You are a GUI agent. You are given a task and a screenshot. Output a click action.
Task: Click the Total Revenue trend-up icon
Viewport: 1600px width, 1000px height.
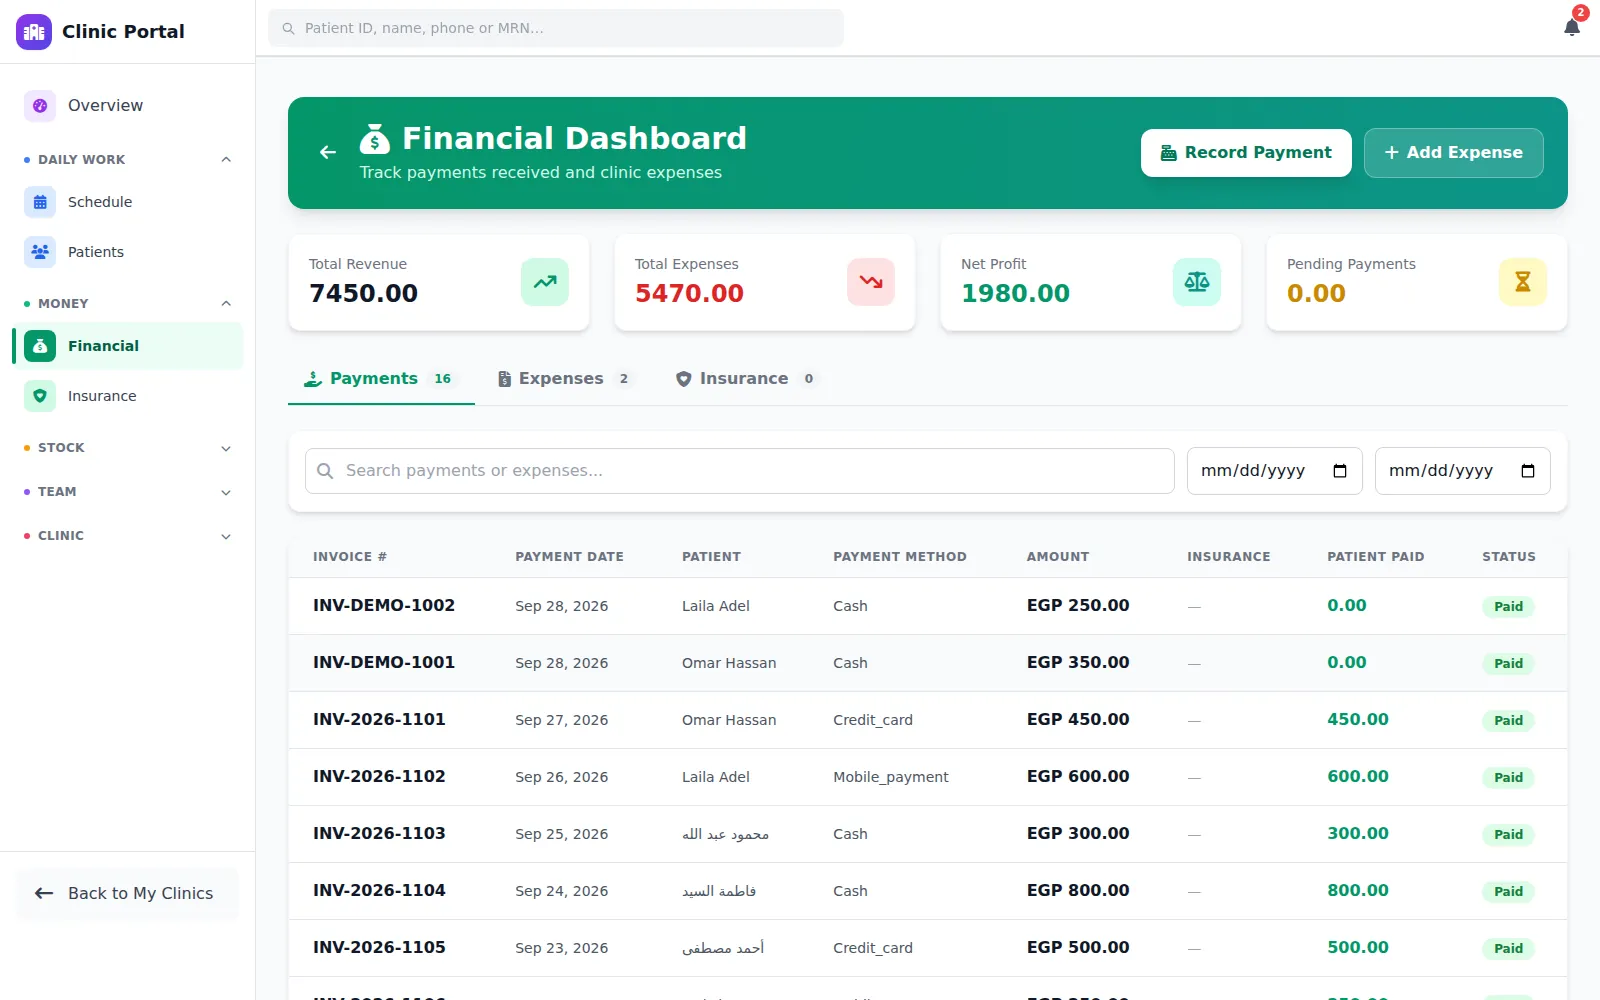(545, 282)
